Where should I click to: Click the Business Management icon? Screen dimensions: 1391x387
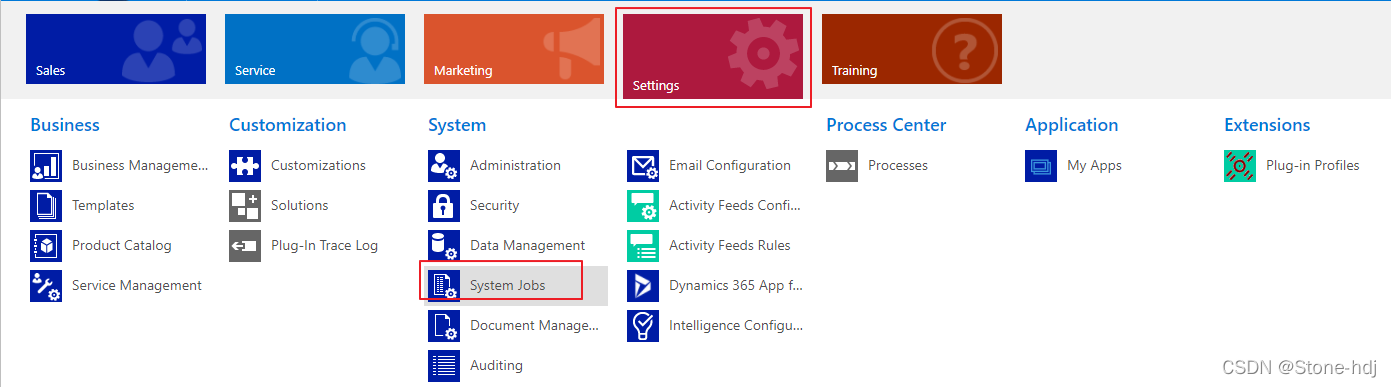(46, 166)
